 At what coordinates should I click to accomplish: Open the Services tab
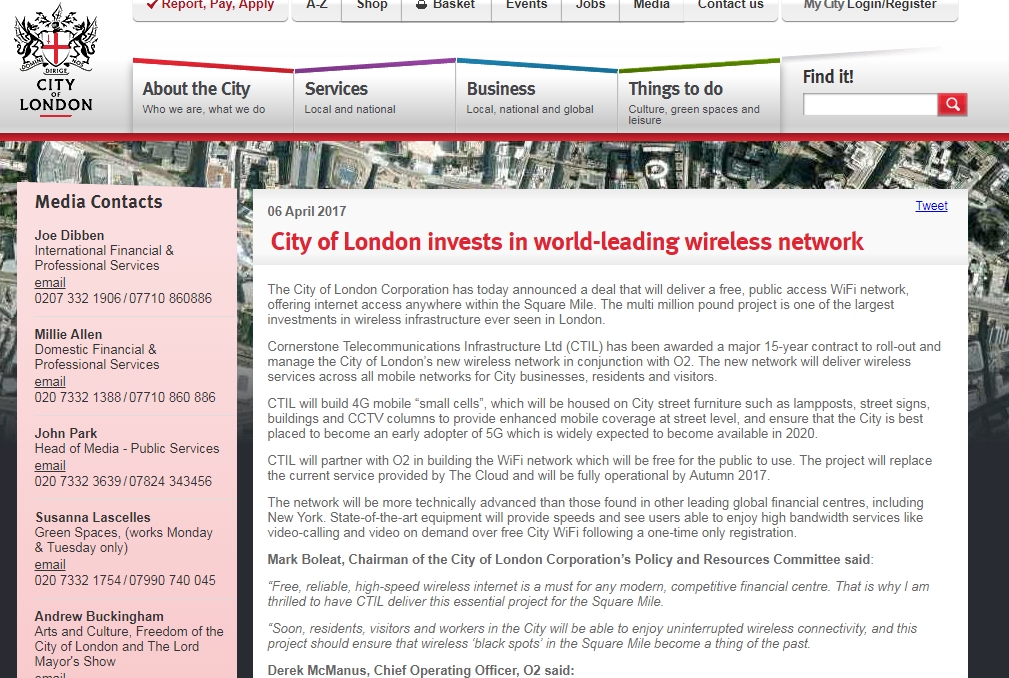pyautogui.click(x=375, y=98)
